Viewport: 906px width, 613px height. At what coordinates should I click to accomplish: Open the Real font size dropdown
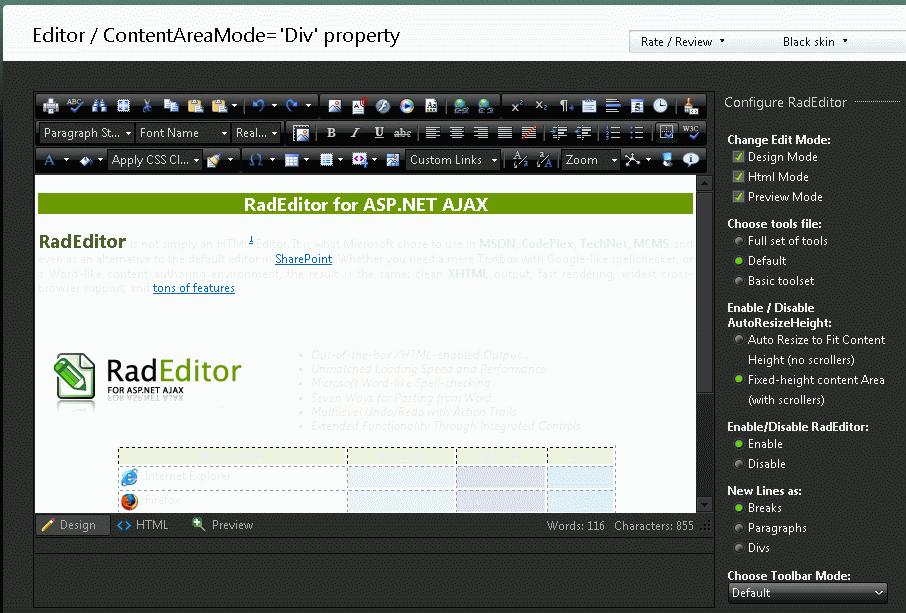click(x=257, y=133)
